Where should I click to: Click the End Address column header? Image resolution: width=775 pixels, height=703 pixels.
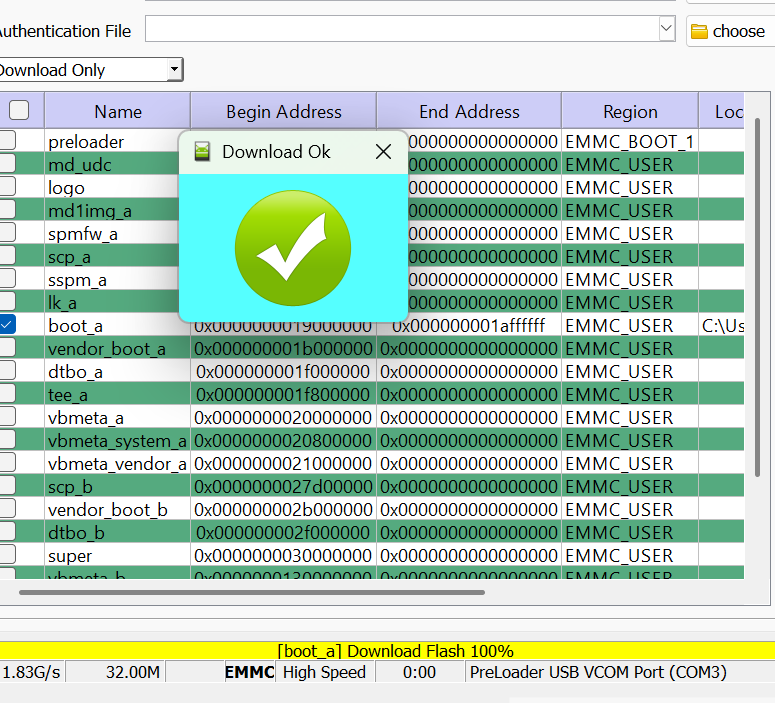tap(469, 112)
